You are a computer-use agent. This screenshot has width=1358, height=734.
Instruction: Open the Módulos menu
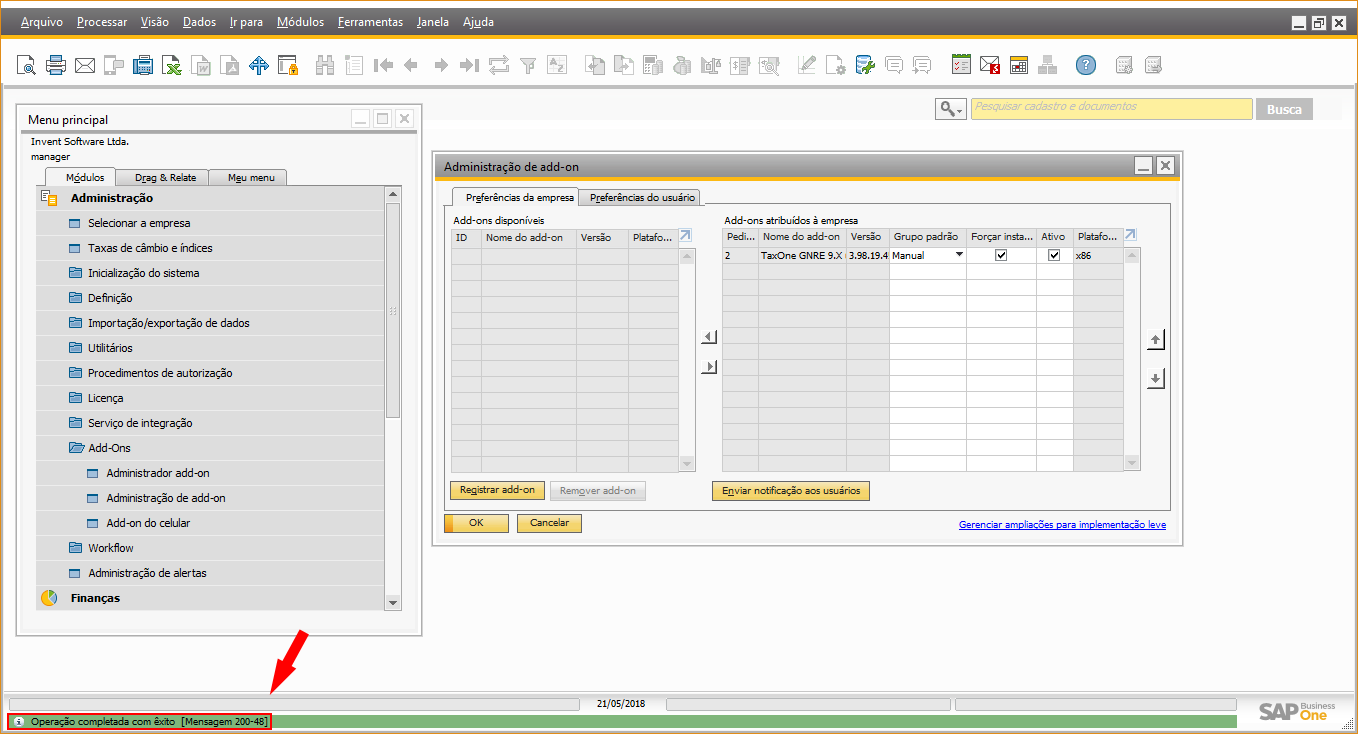coord(300,21)
